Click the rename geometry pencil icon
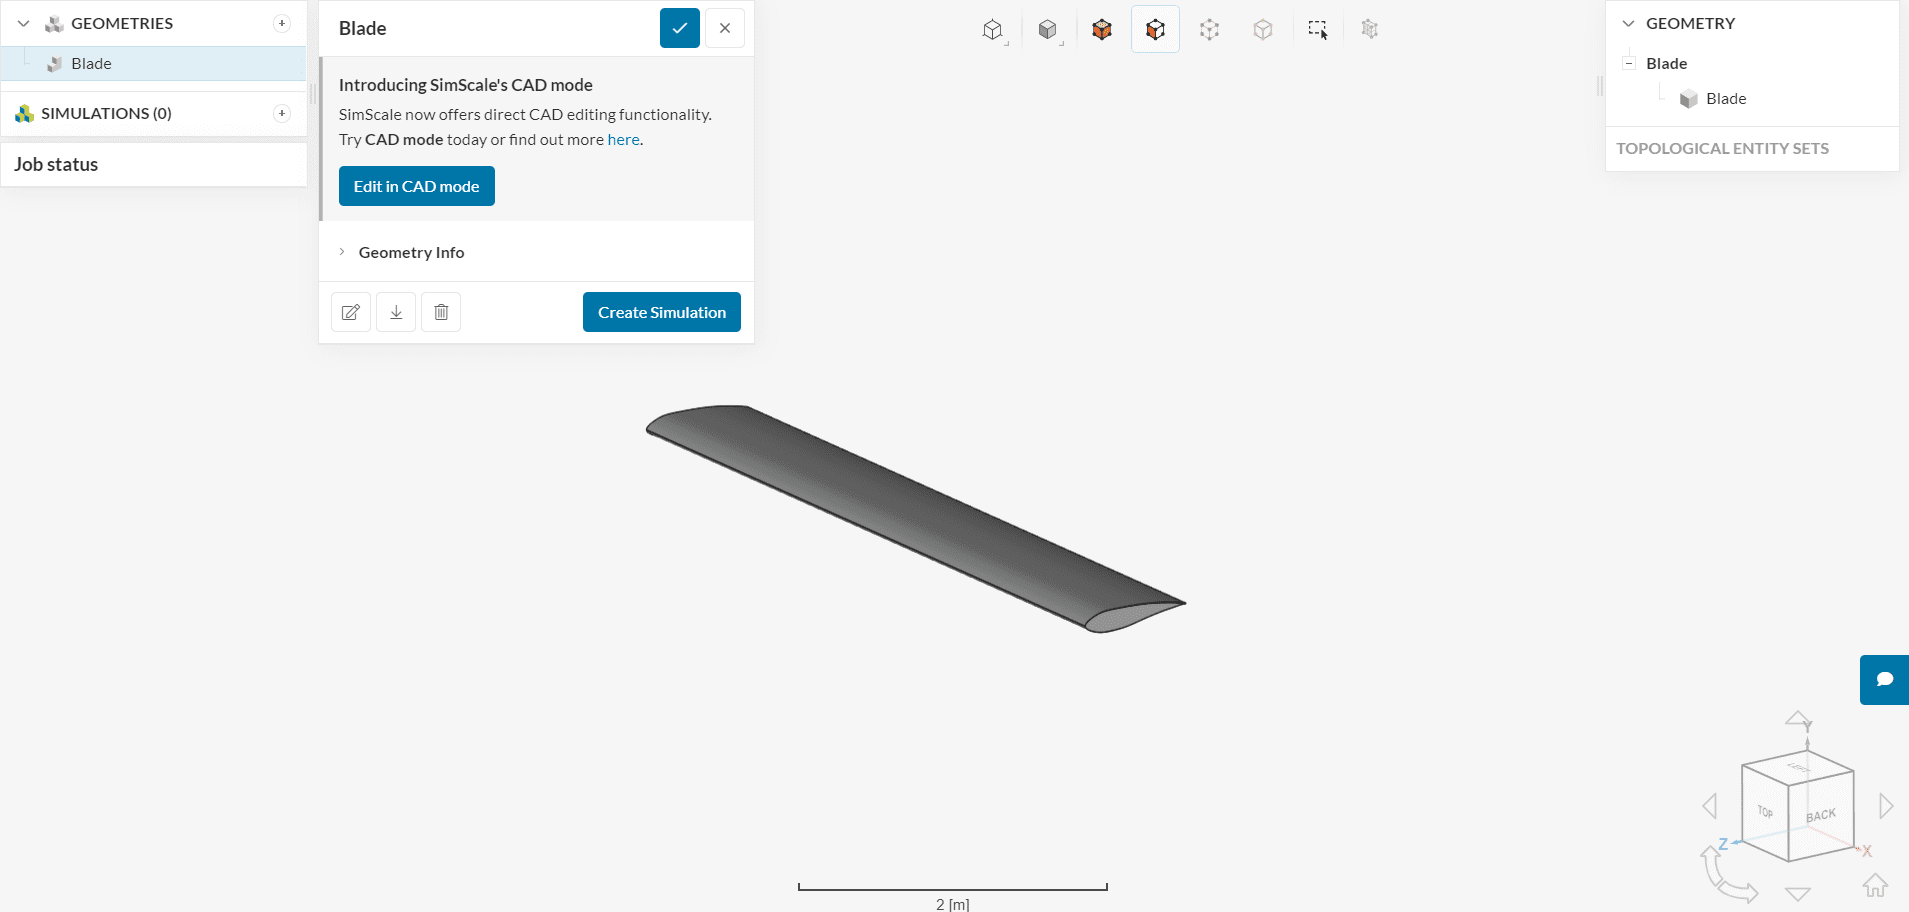This screenshot has height=912, width=1909. [x=351, y=312]
